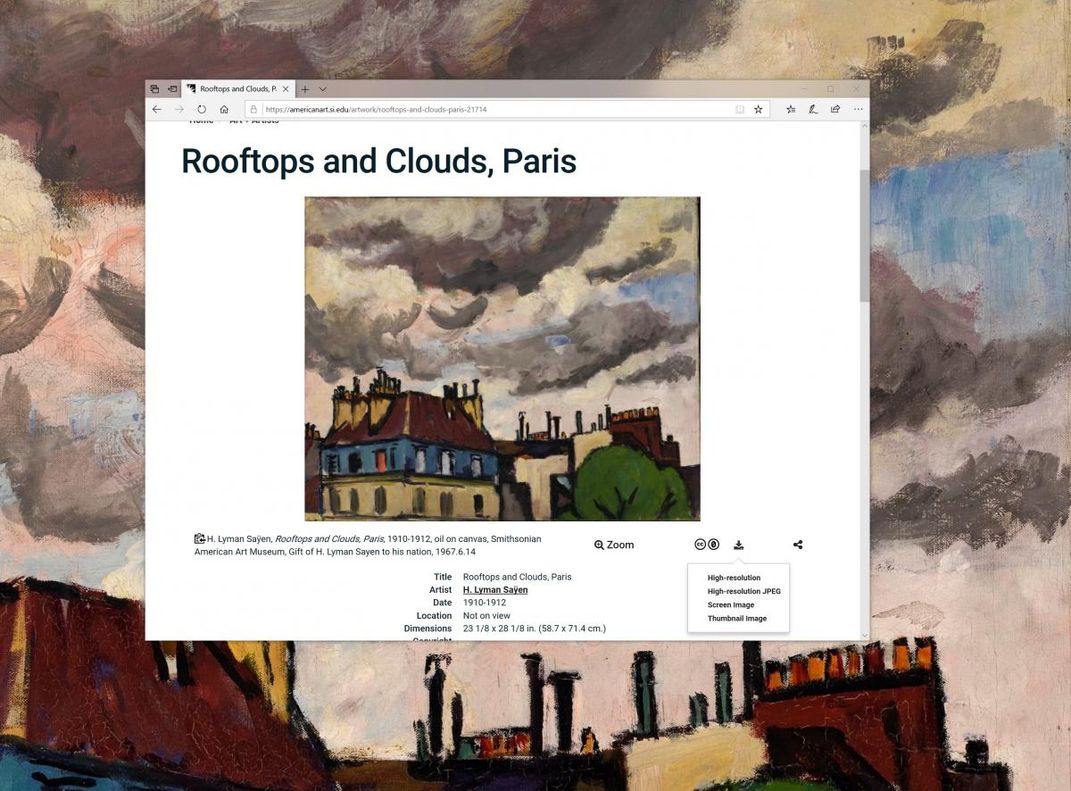Click the media caption icon before H. Lyman
Image resolution: width=1071 pixels, height=791 pixels.
199,539
